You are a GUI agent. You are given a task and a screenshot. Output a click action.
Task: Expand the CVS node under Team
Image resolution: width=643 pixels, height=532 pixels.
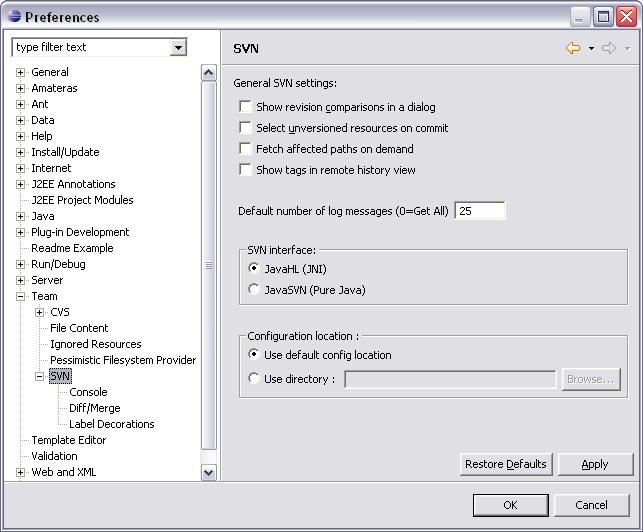point(39,313)
